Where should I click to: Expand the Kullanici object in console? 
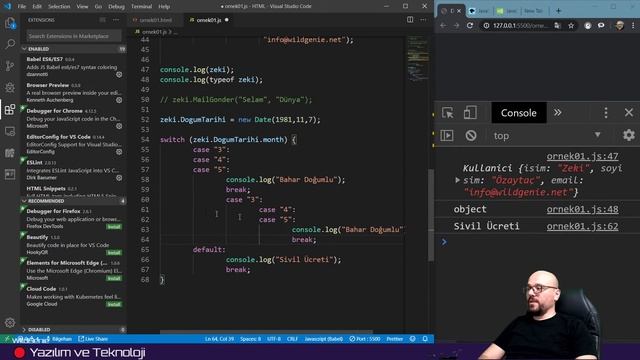(x=458, y=180)
